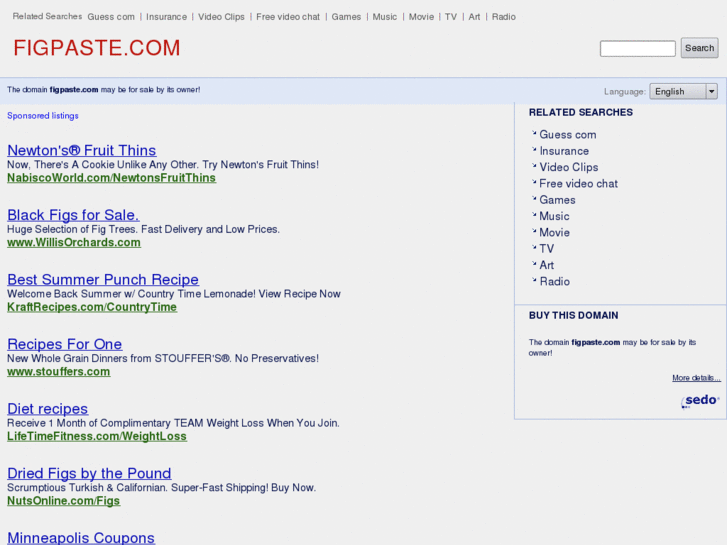
Task: Click arrow bullet icon beside sidebar Insurance
Action: tap(534, 149)
